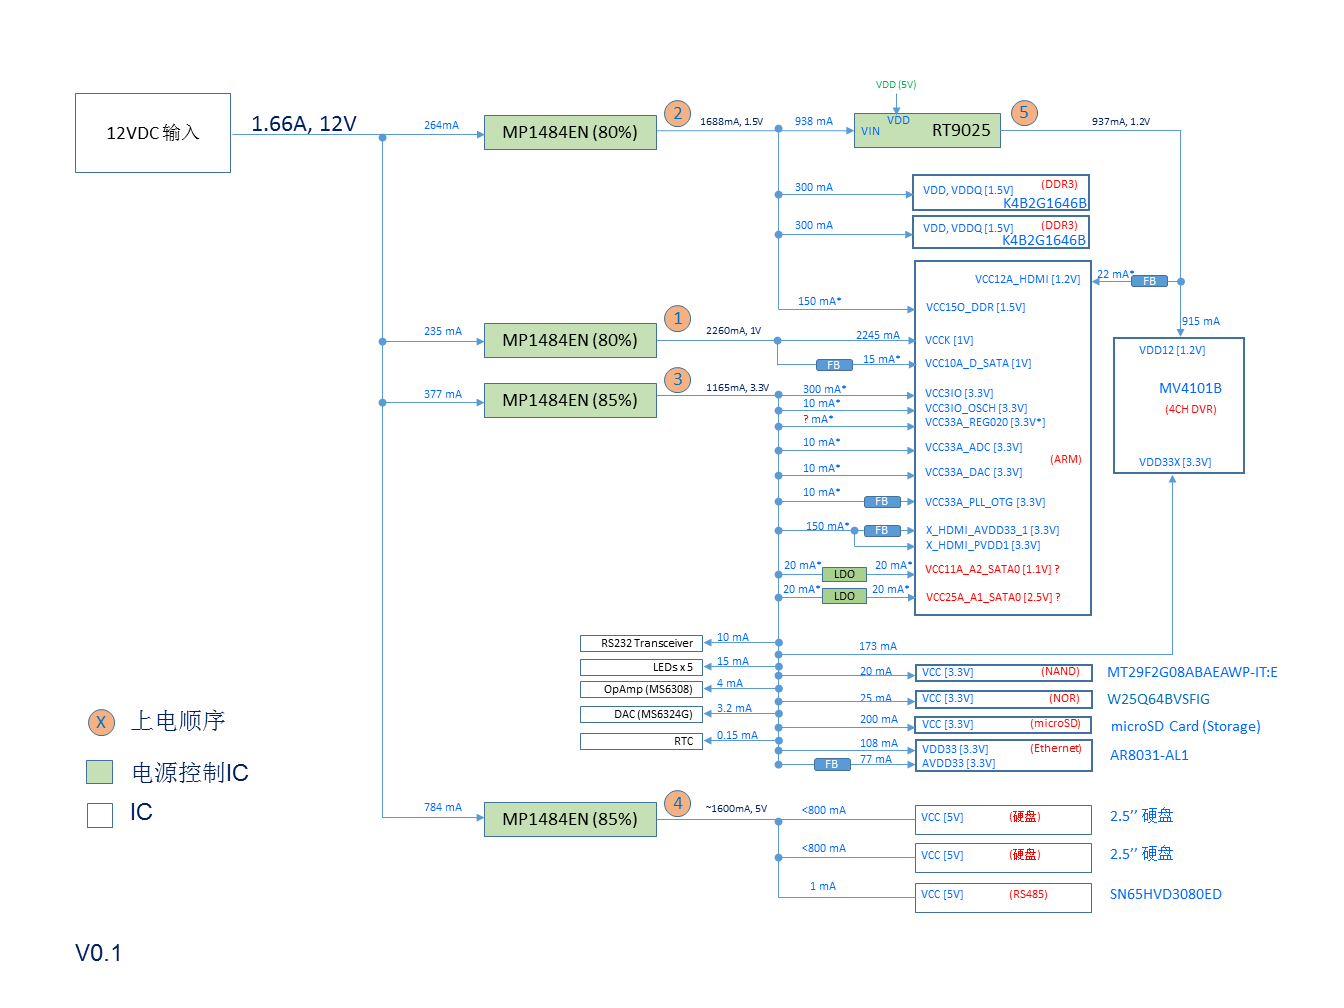The width and height of the screenshot is (1344, 1008).
Task: Select the LDO block feeding VCC11A_A2_SATA0
Action: [x=844, y=574]
